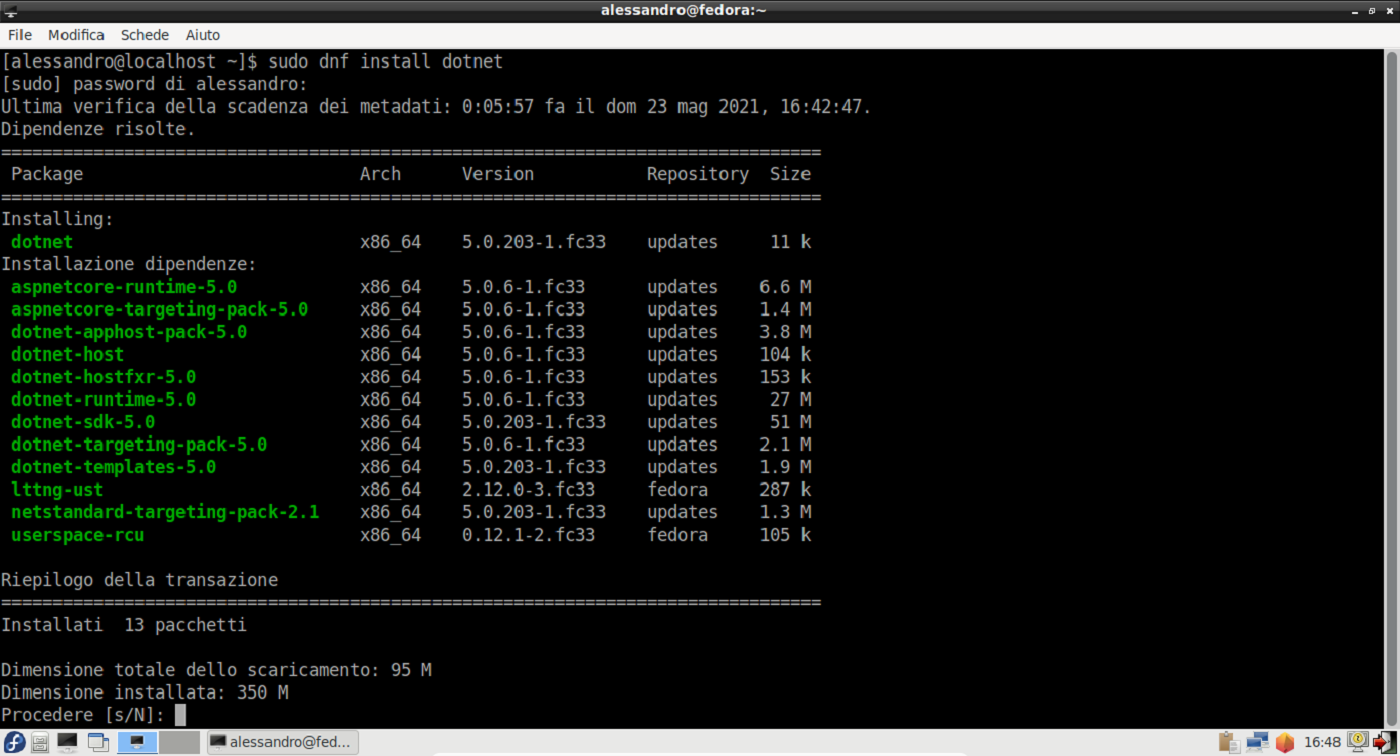Screen dimensions: 1400x756
Task: Click the 'Installing:' heading text
Action: pos(57,219)
